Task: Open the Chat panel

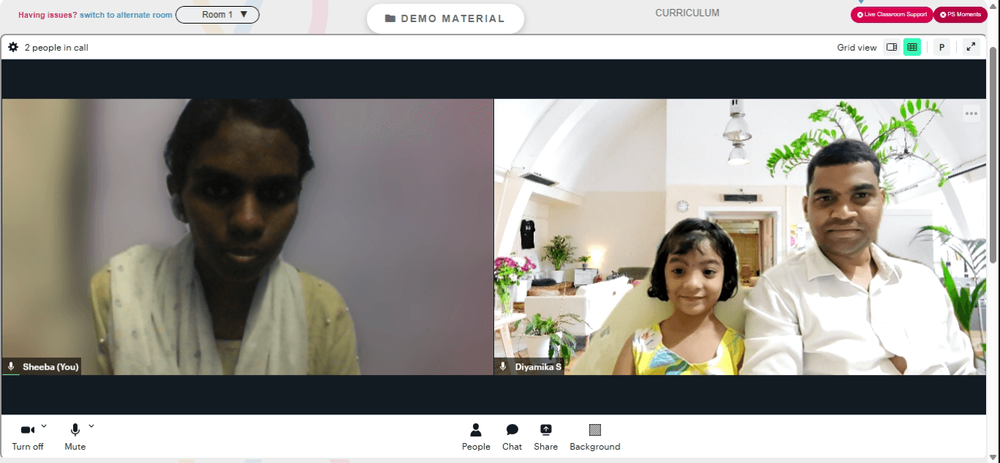Action: [511, 437]
